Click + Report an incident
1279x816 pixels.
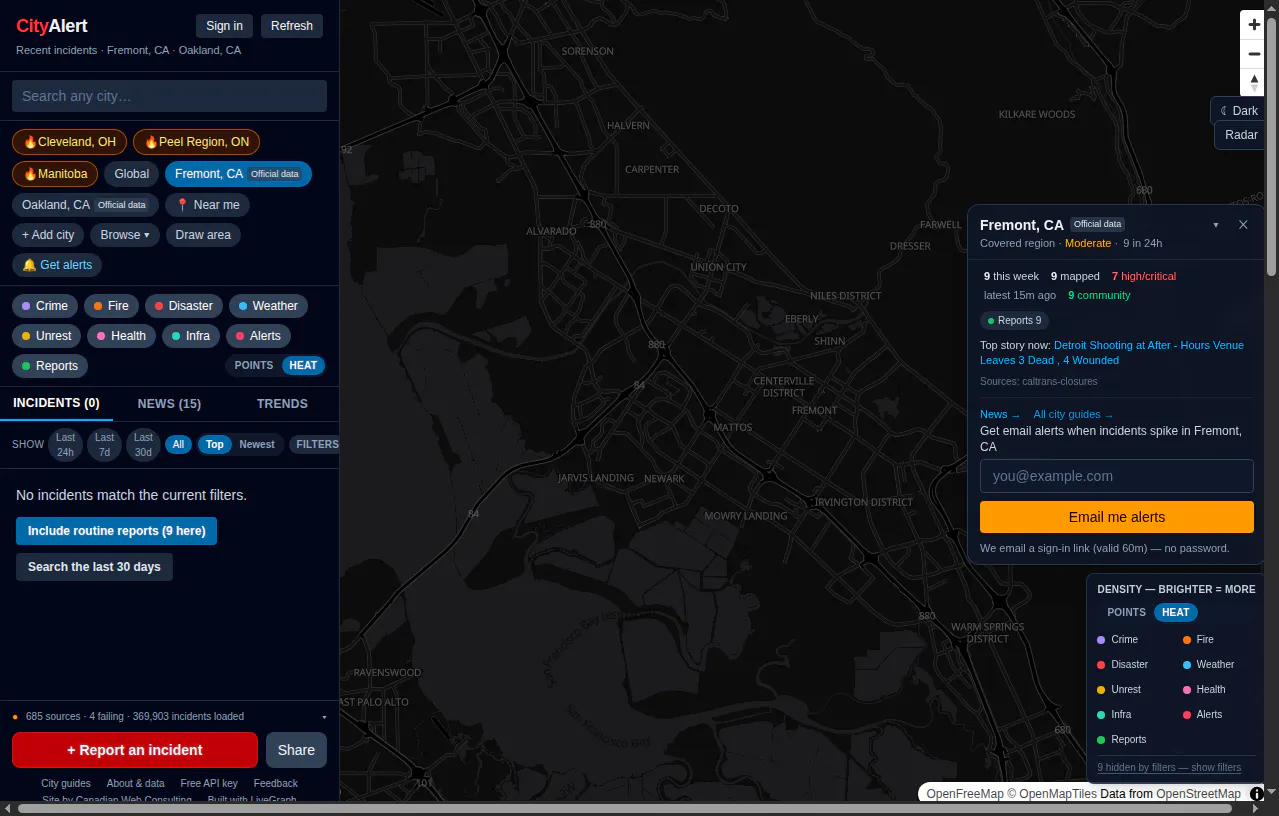click(135, 750)
